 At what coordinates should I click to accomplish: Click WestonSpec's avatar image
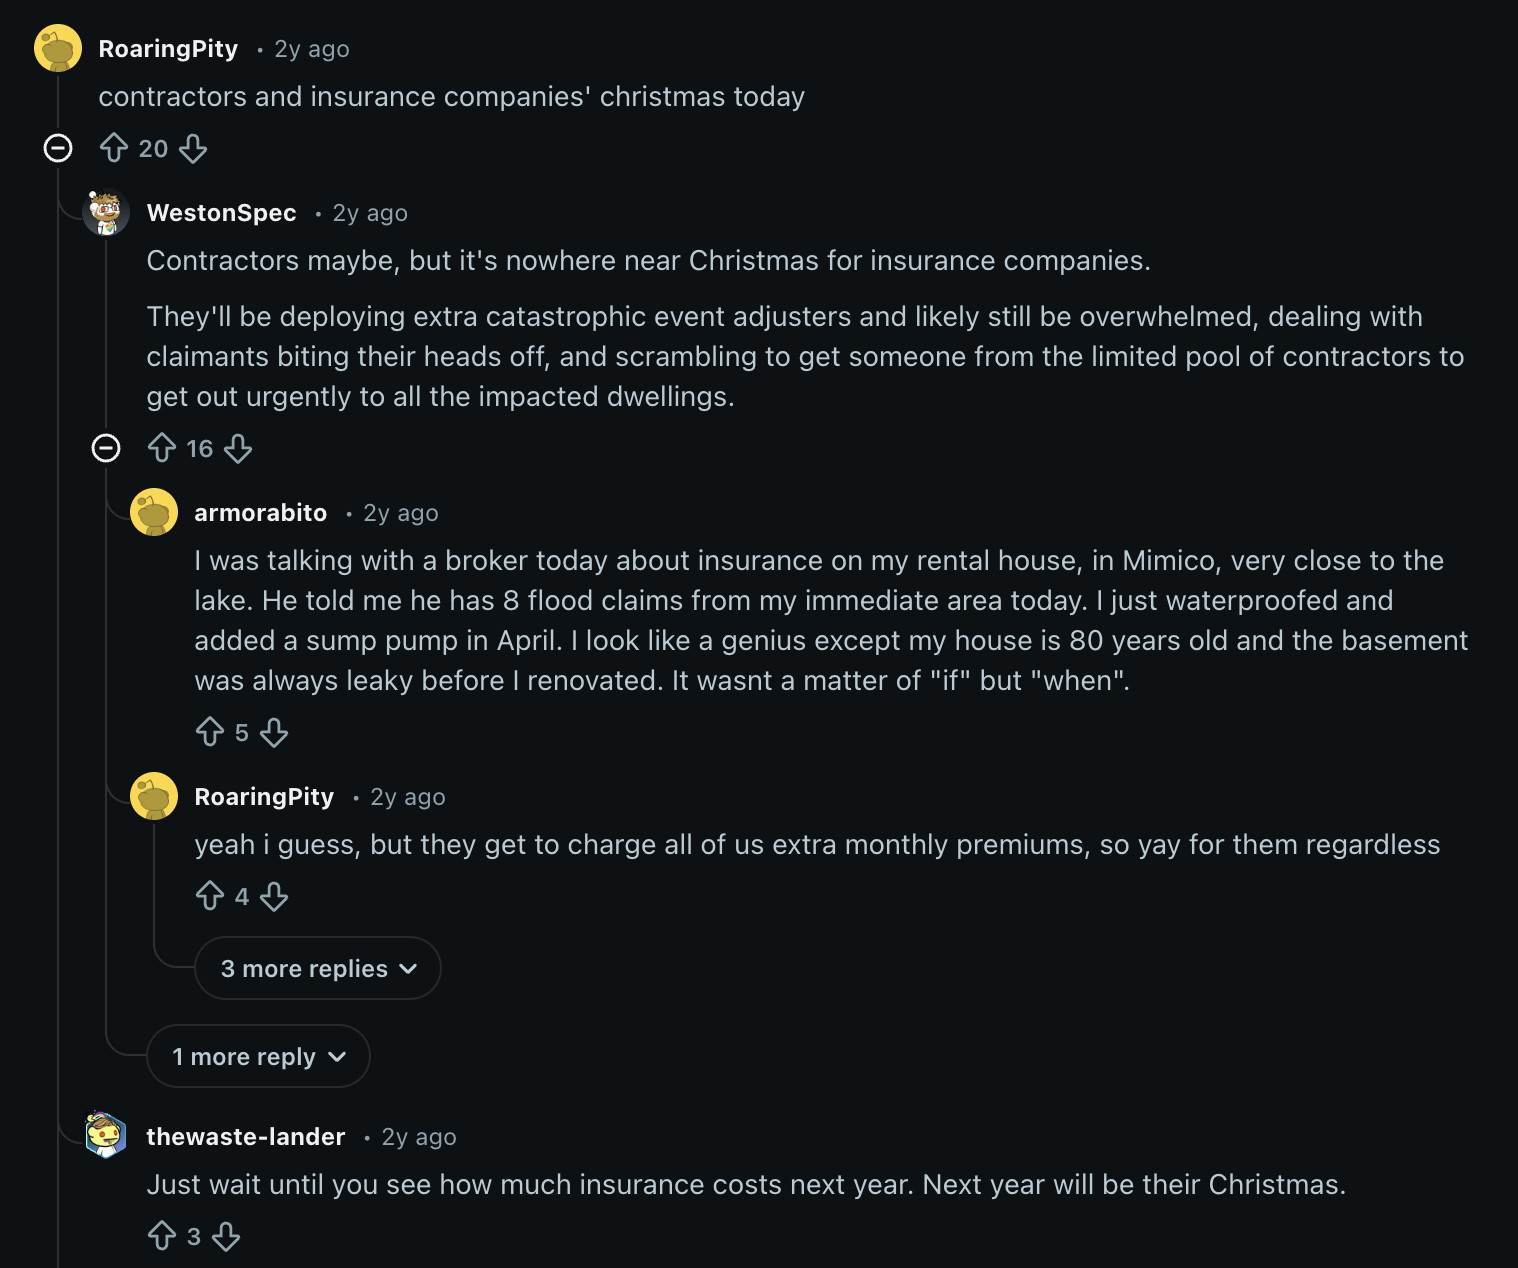106,212
